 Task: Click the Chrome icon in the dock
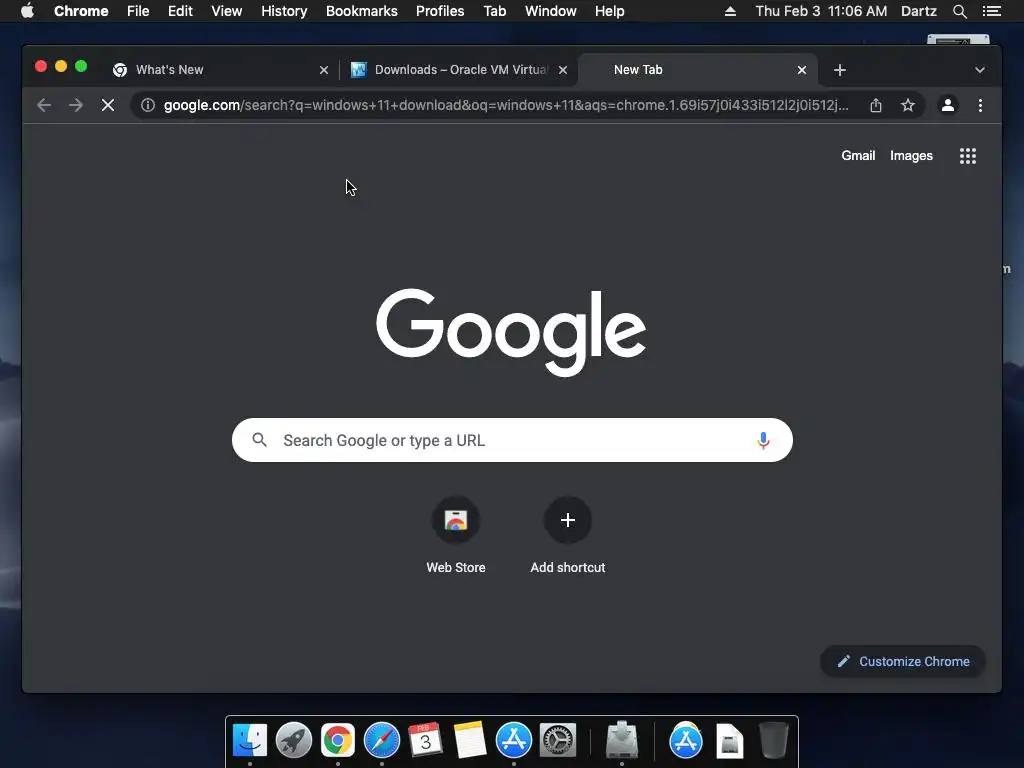tap(338, 741)
